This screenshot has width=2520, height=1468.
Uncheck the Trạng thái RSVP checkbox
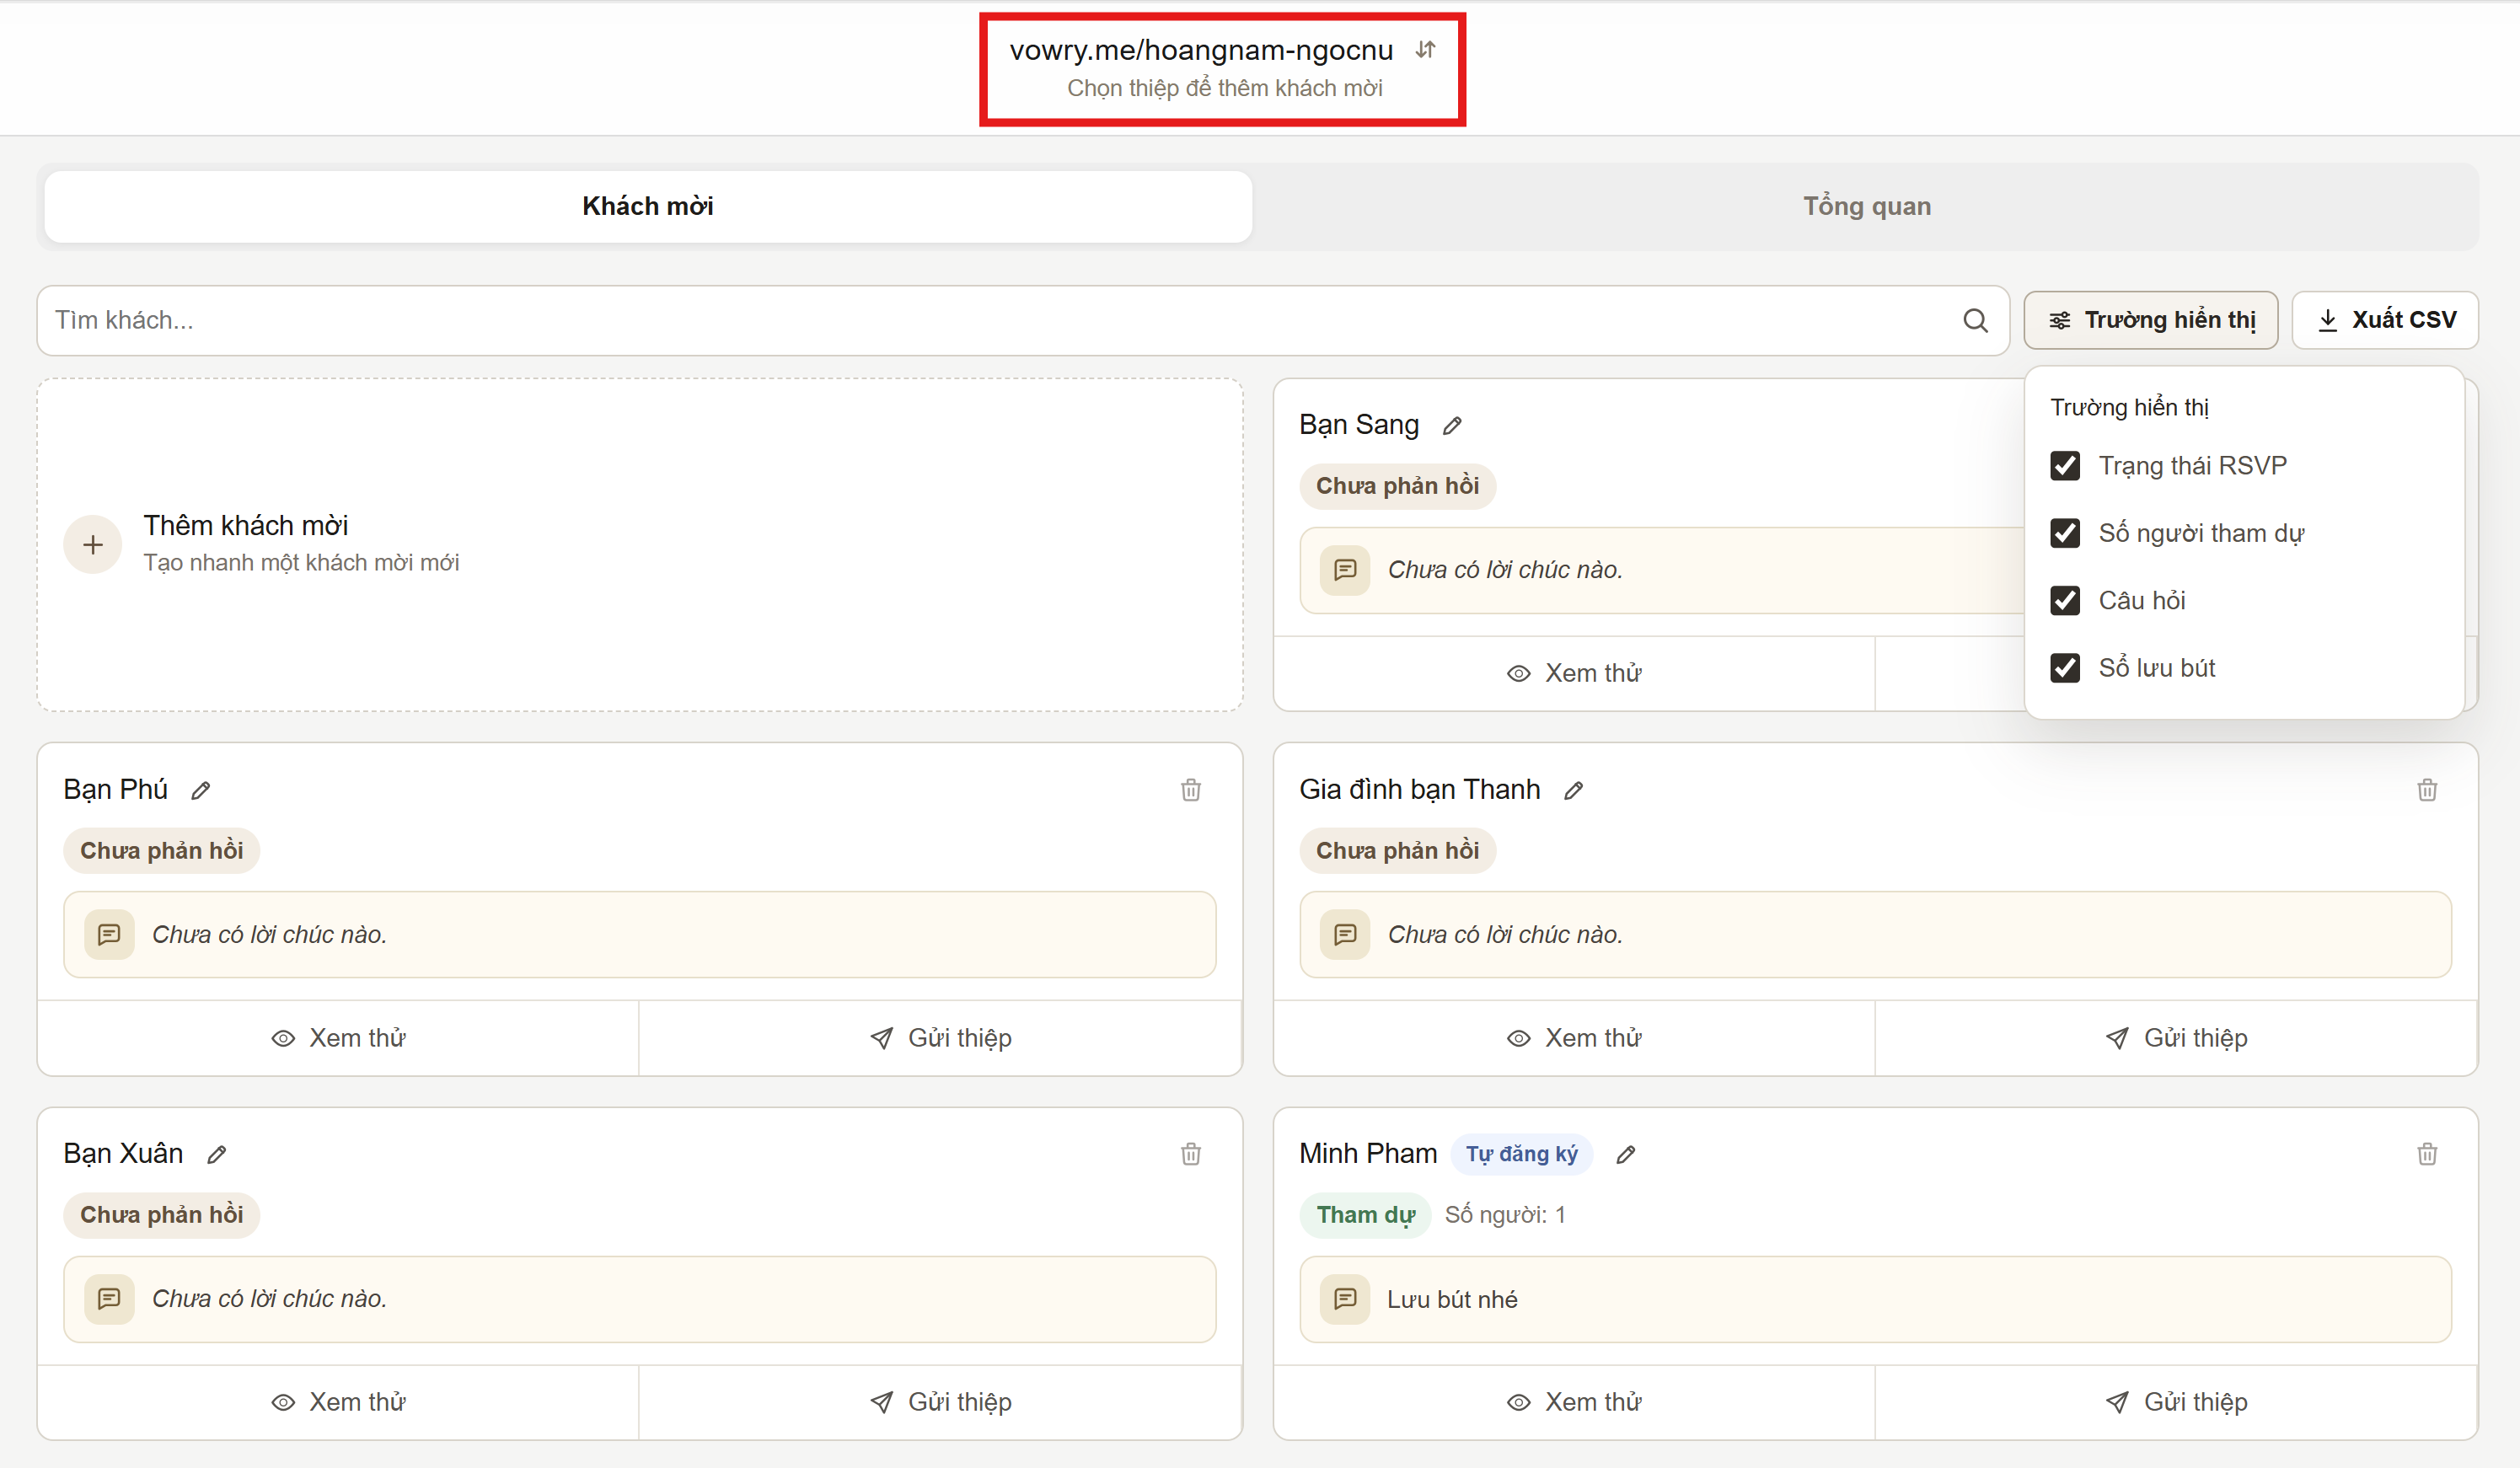pyautogui.click(x=2065, y=466)
